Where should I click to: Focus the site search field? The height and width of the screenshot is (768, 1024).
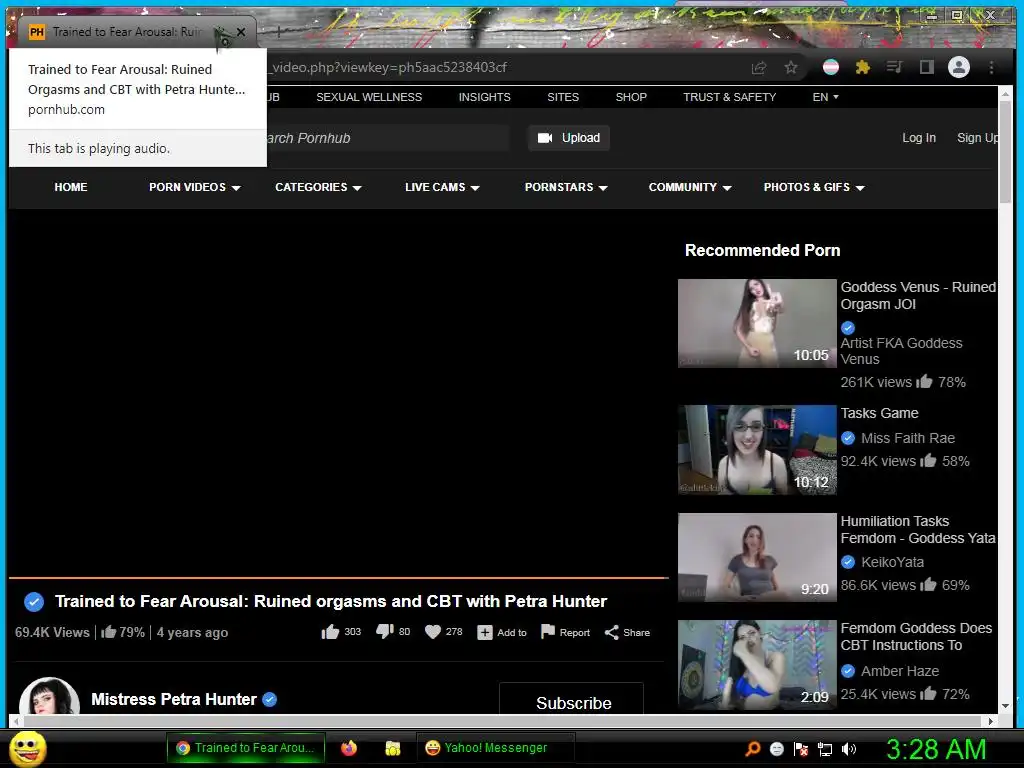387,138
